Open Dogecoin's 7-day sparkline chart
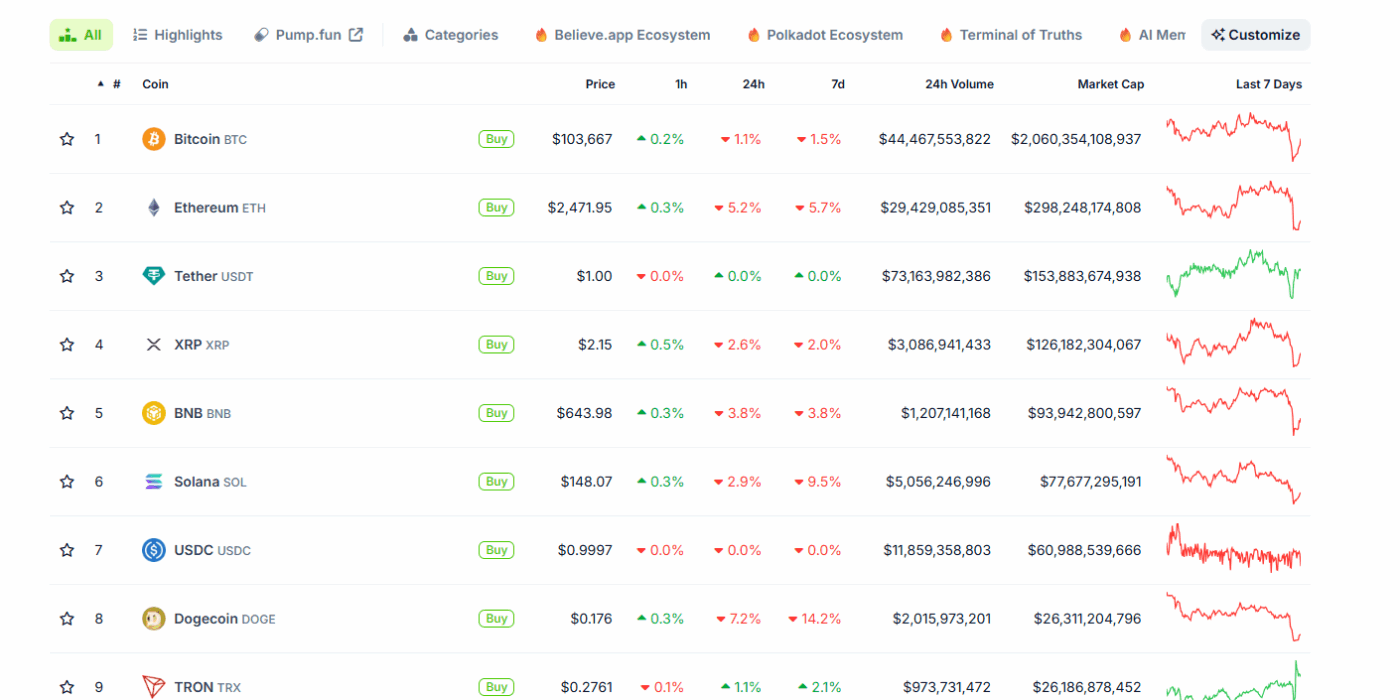Screen dimensions: 1400x700 (1234, 617)
